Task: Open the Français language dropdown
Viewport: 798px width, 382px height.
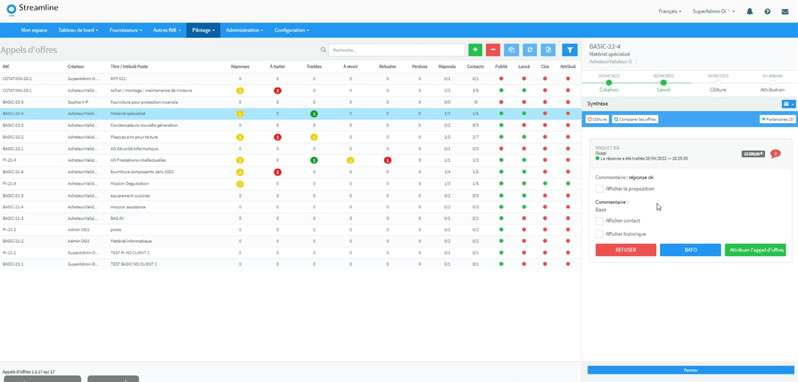Action: click(670, 11)
